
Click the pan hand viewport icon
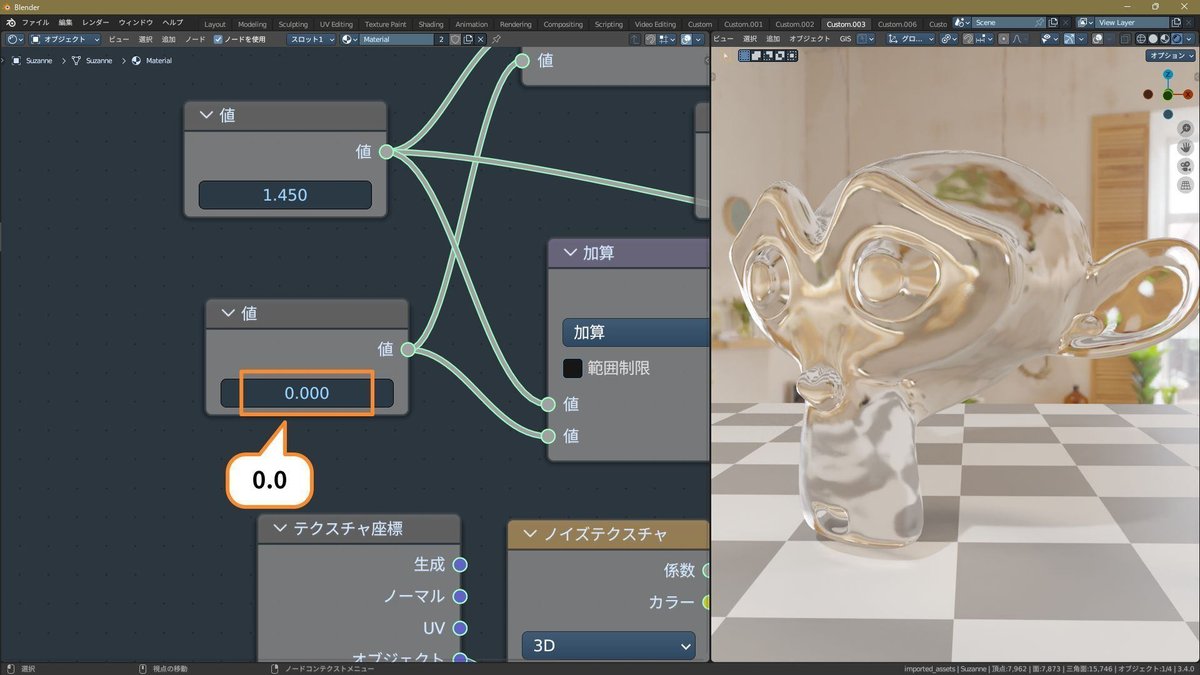(1185, 147)
